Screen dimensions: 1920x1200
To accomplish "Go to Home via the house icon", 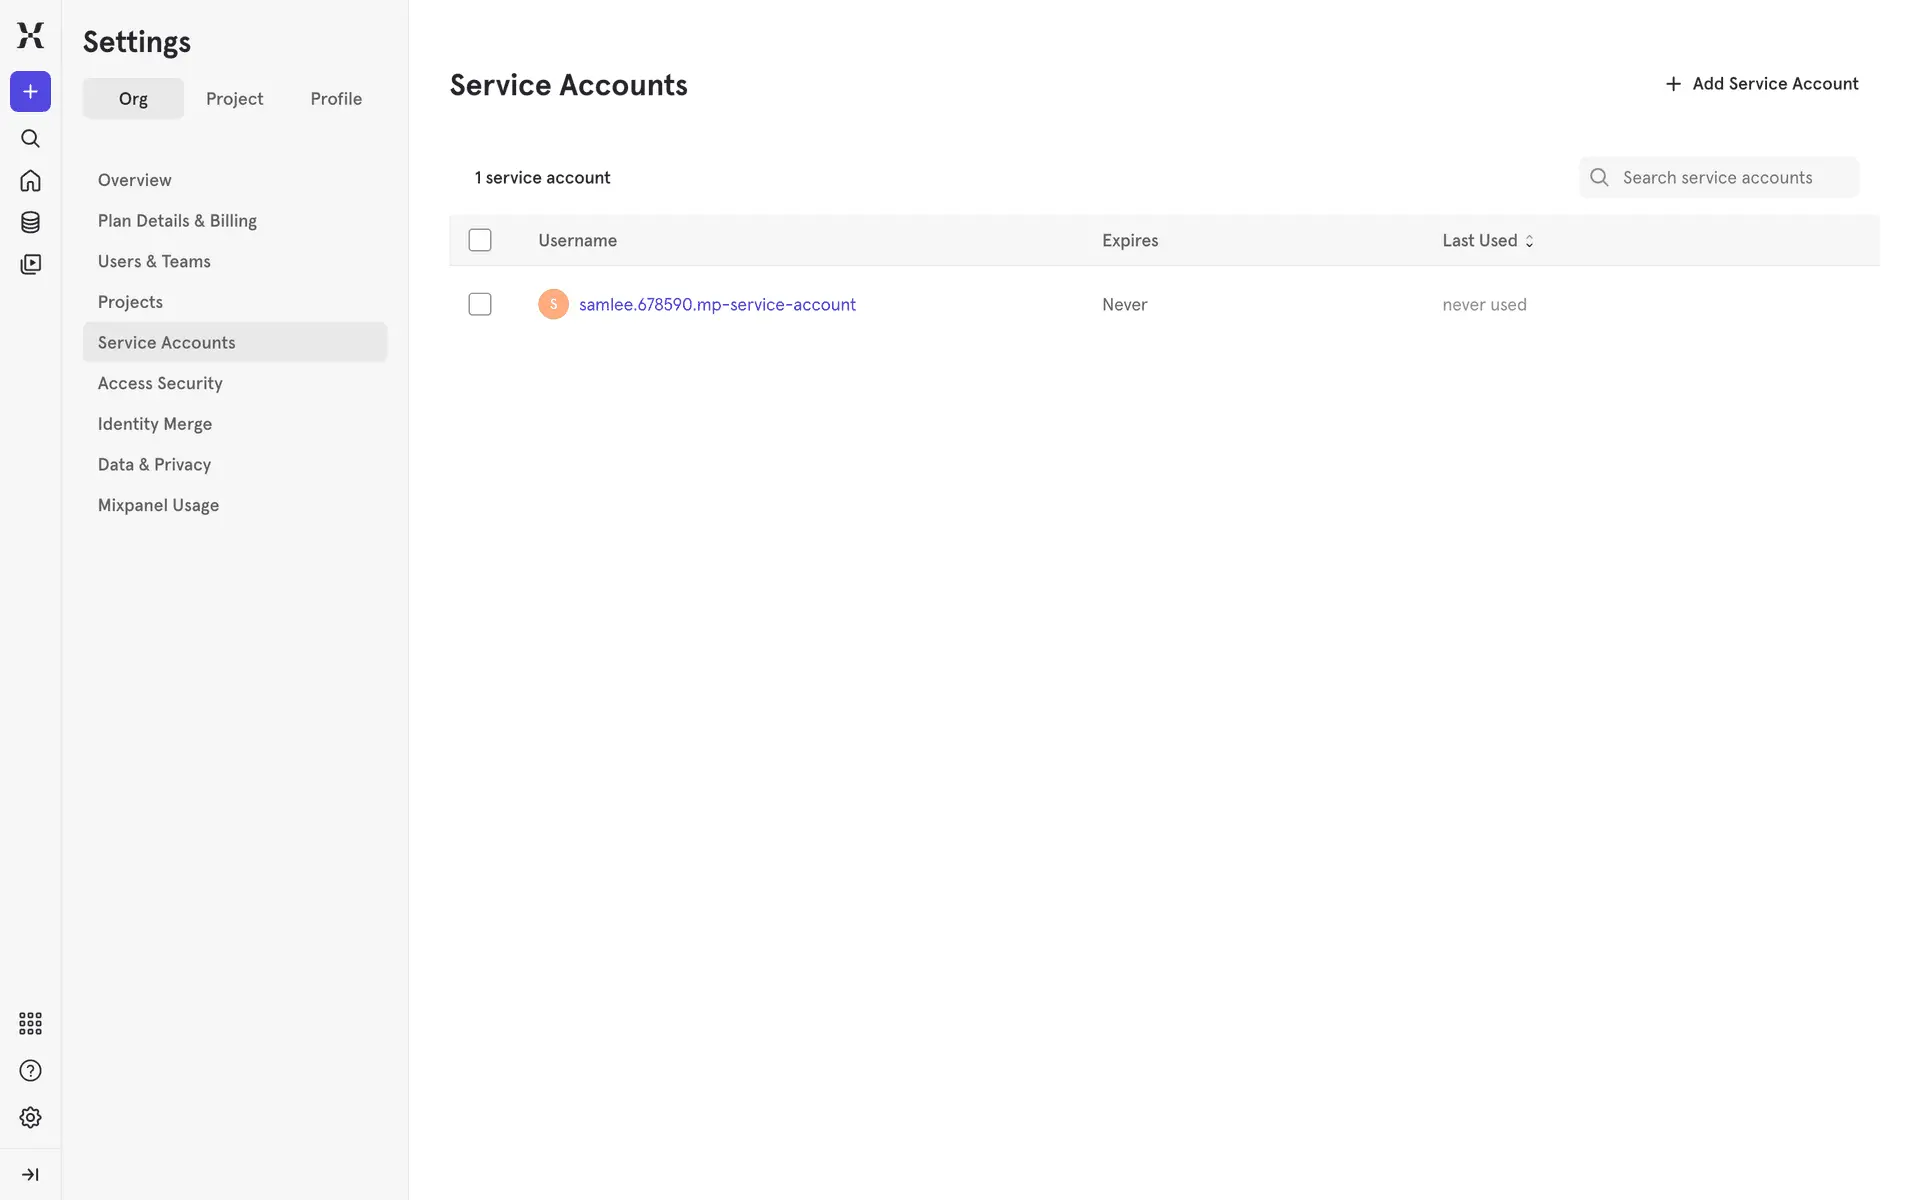I will tap(30, 181).
